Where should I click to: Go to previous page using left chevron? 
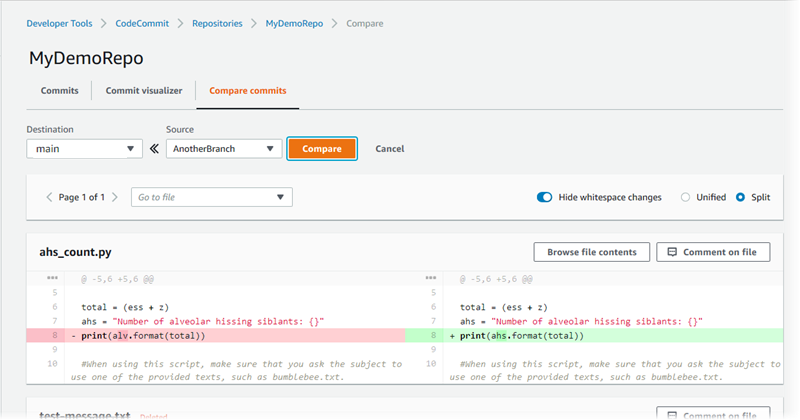tap(50, 197)
